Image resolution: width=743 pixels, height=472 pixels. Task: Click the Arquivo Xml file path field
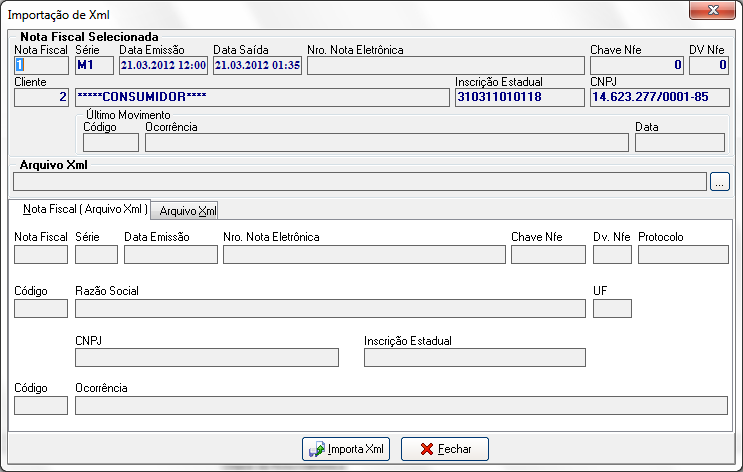click(360, 182)
